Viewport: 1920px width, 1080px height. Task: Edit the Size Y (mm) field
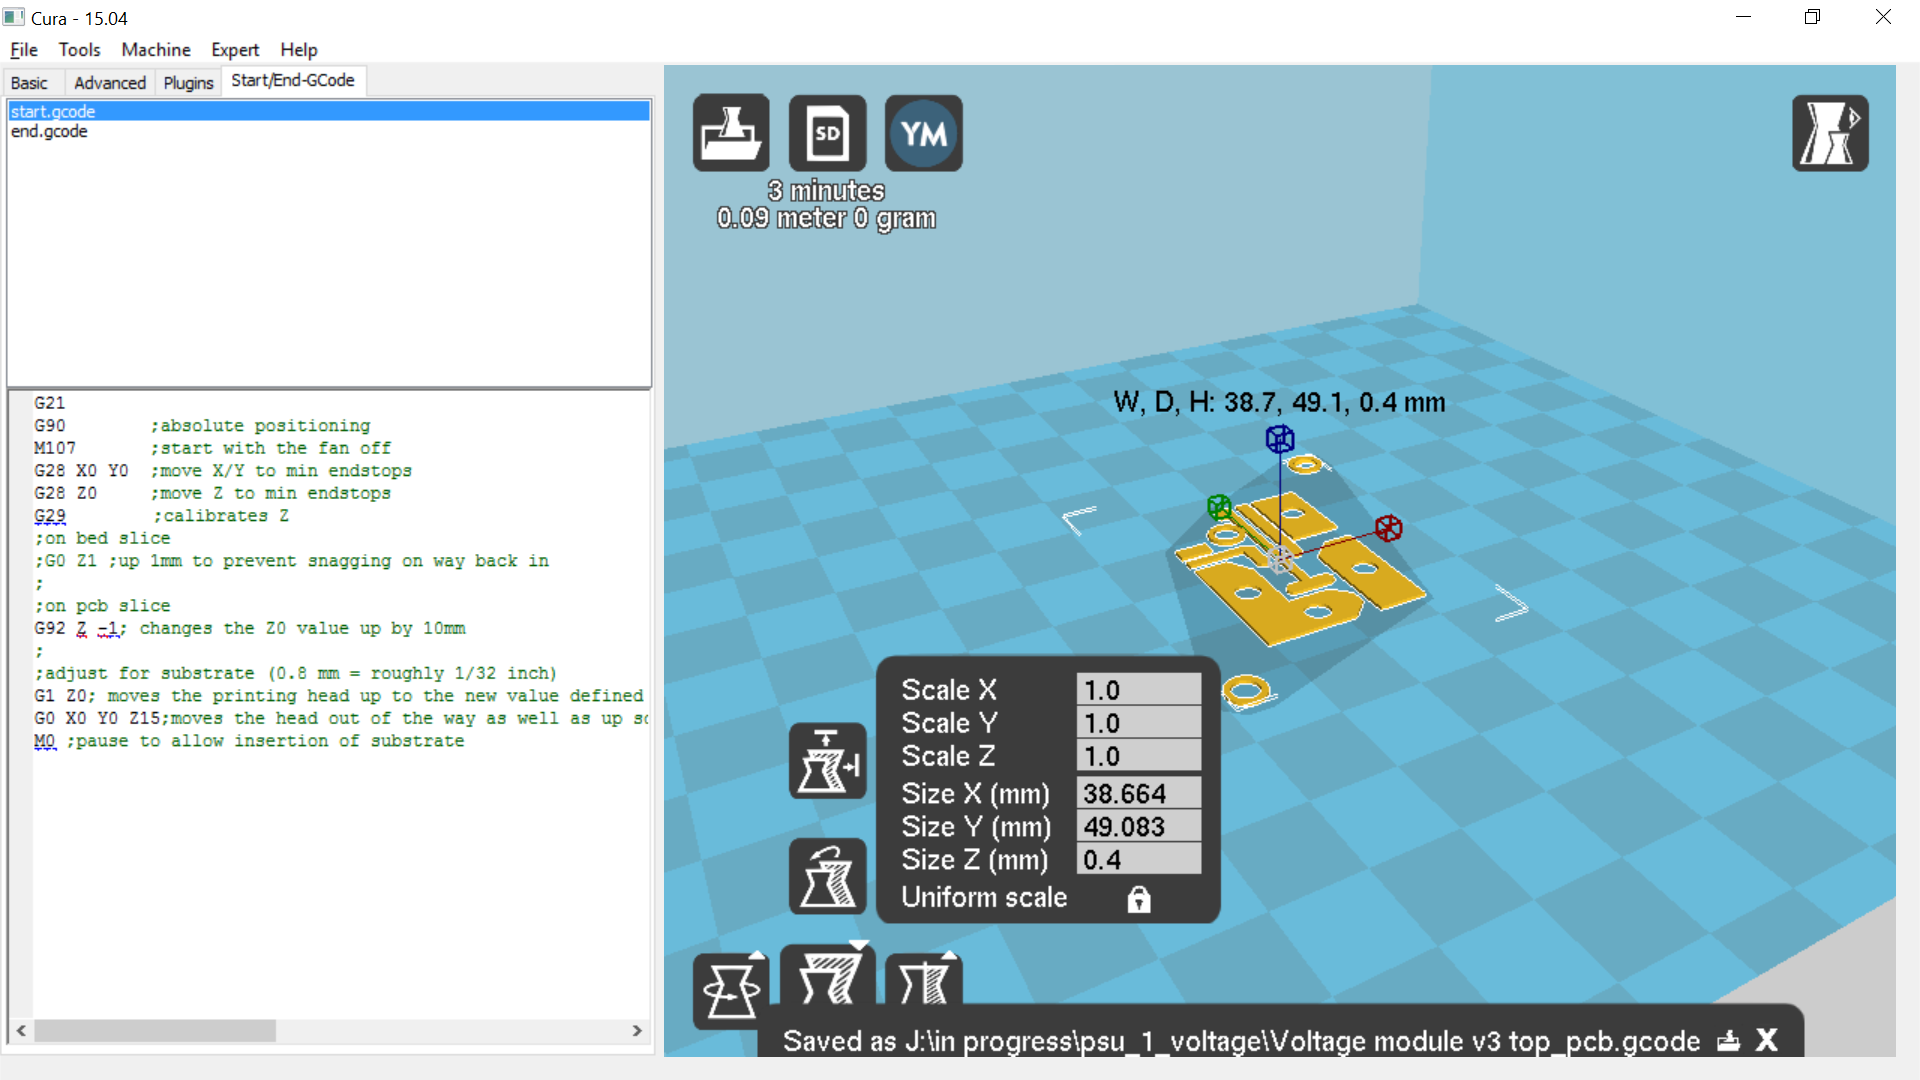click(1138, 826)
